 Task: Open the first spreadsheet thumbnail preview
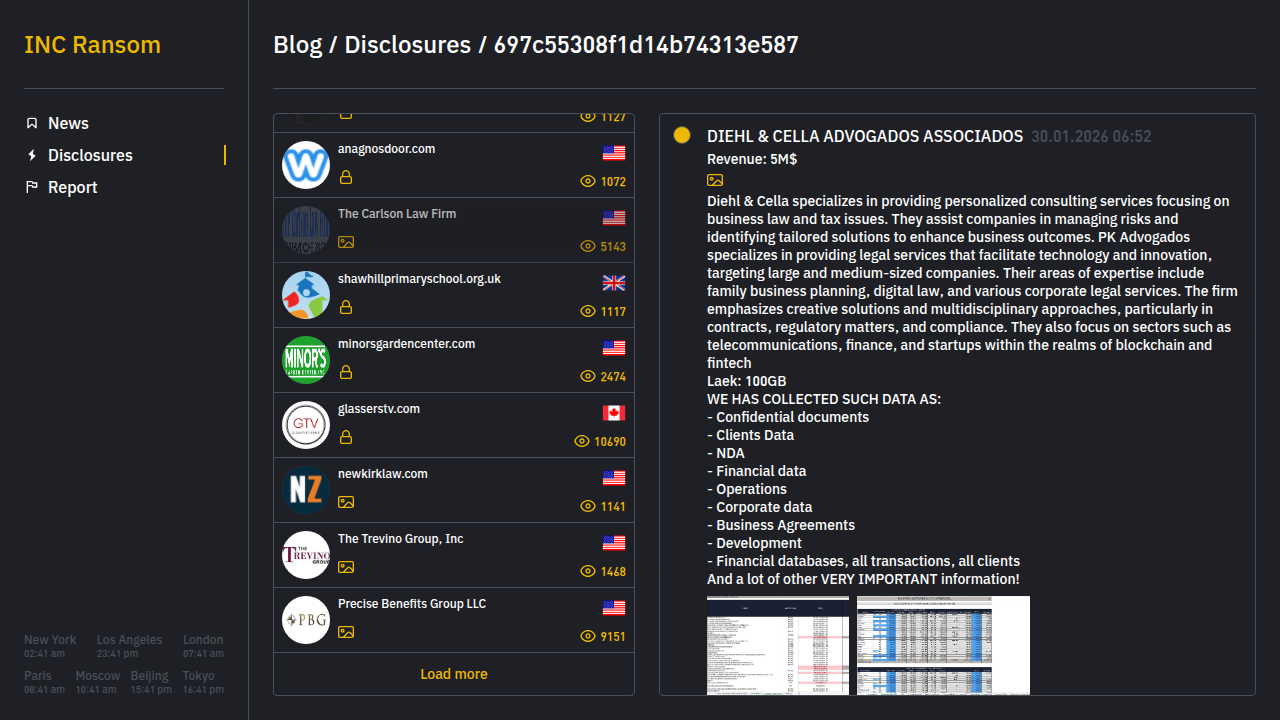[x=777, y=645]
